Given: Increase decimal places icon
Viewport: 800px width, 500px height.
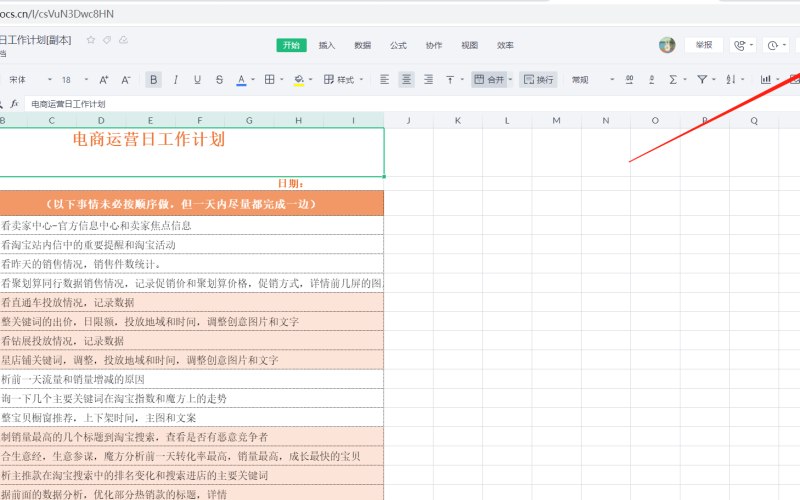Looking at the screenshot, I should pos(630,80).
